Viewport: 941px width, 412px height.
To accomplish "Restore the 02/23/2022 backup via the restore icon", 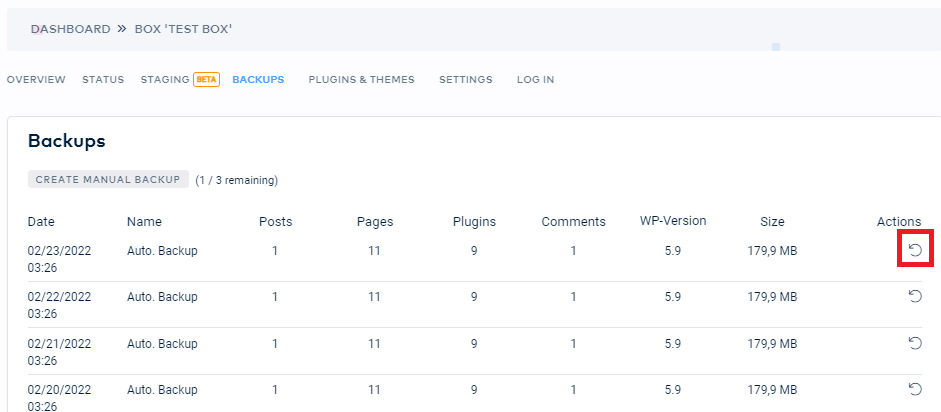I will (x=915, y=249).
